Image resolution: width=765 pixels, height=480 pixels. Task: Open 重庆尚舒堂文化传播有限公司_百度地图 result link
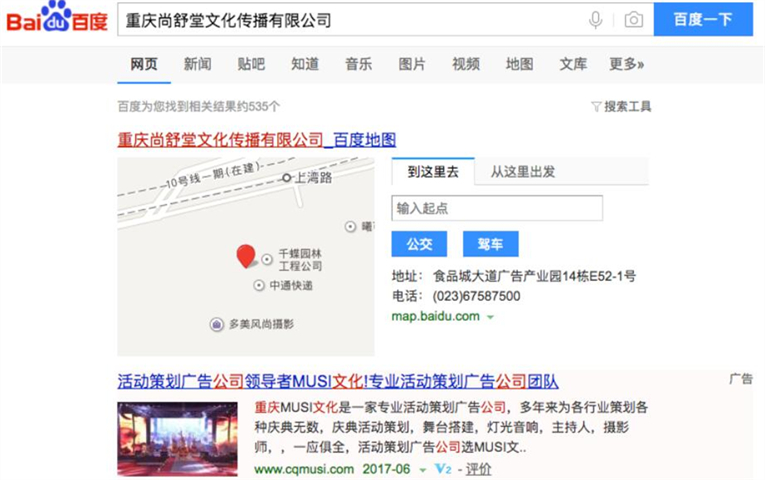pyautogui.click(x=257, y=140)
